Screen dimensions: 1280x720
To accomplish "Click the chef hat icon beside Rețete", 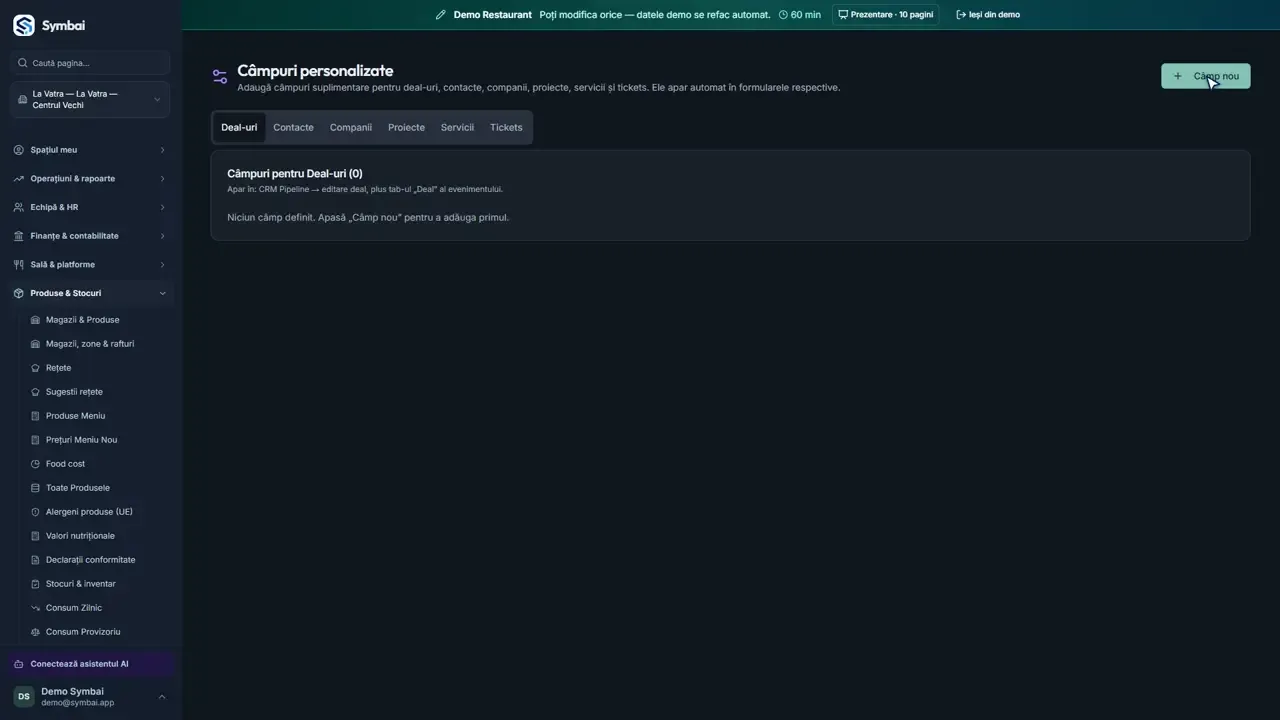I will click(36, 368).
